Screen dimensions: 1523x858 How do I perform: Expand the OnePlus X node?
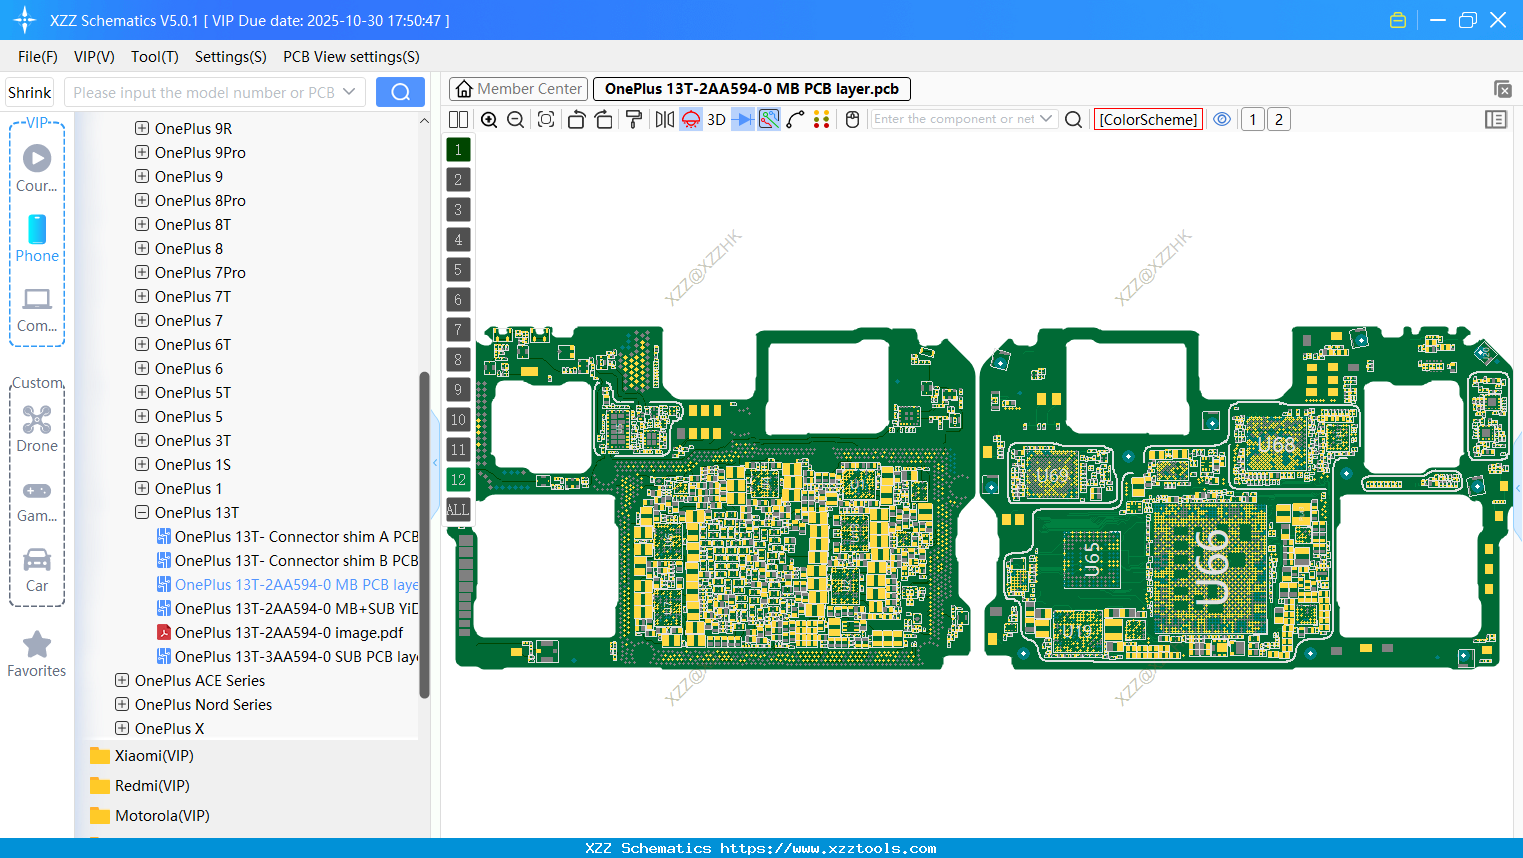click(x=122, y=728)
